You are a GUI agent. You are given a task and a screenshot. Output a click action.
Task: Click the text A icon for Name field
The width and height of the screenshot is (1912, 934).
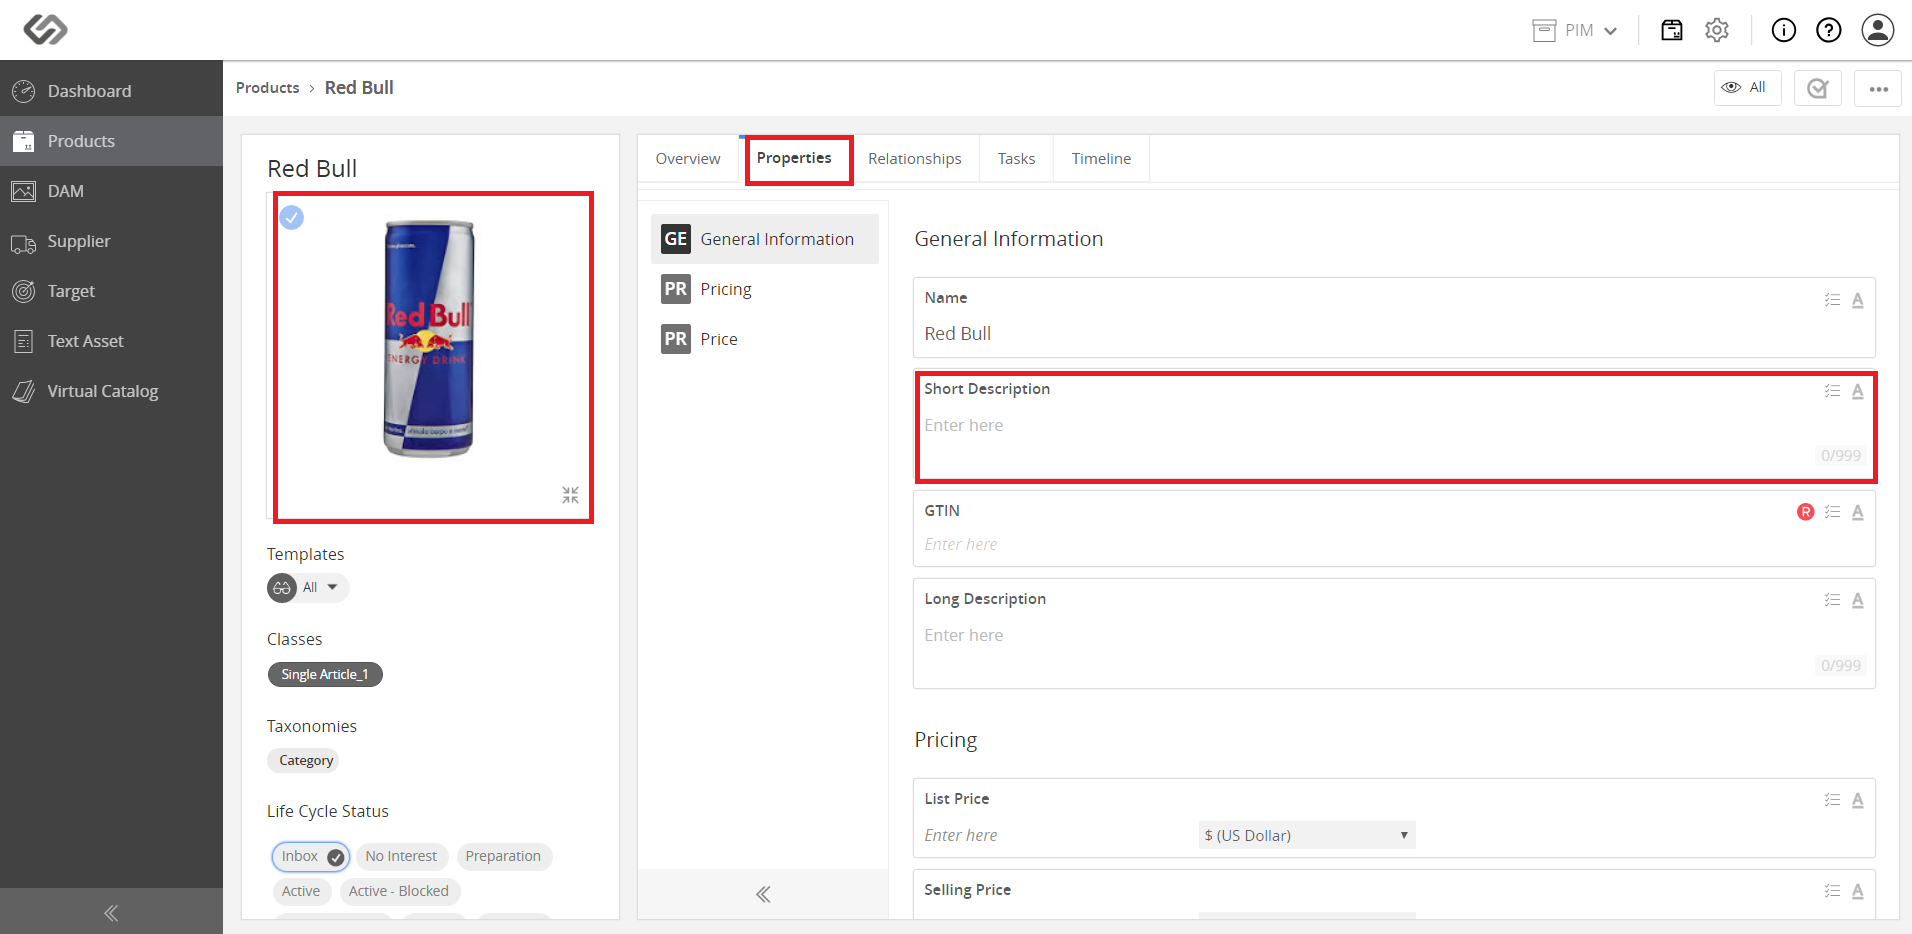[1858, 300]
